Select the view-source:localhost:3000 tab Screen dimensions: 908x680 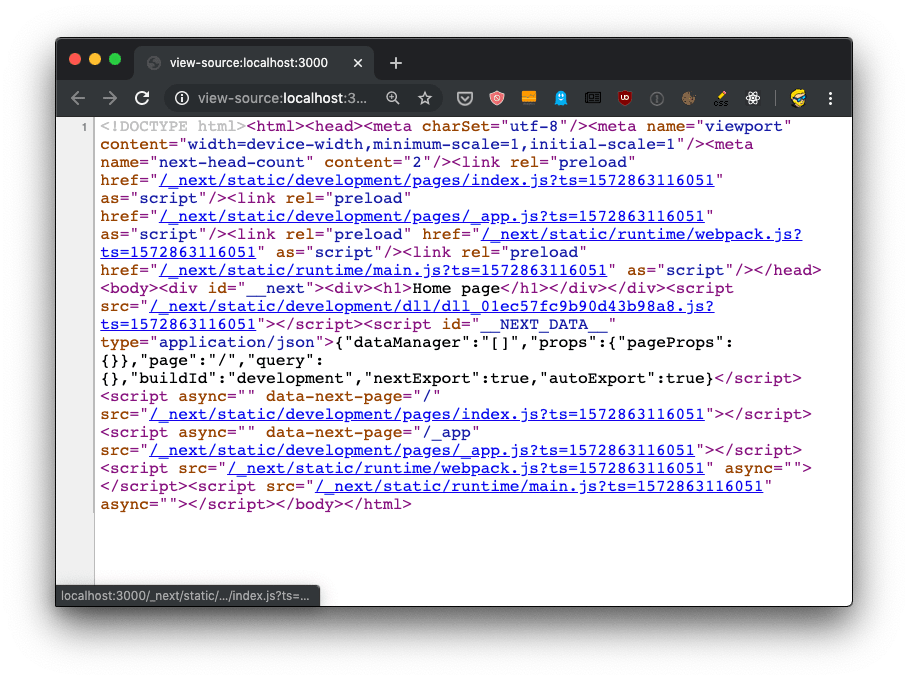coord(250,62)
